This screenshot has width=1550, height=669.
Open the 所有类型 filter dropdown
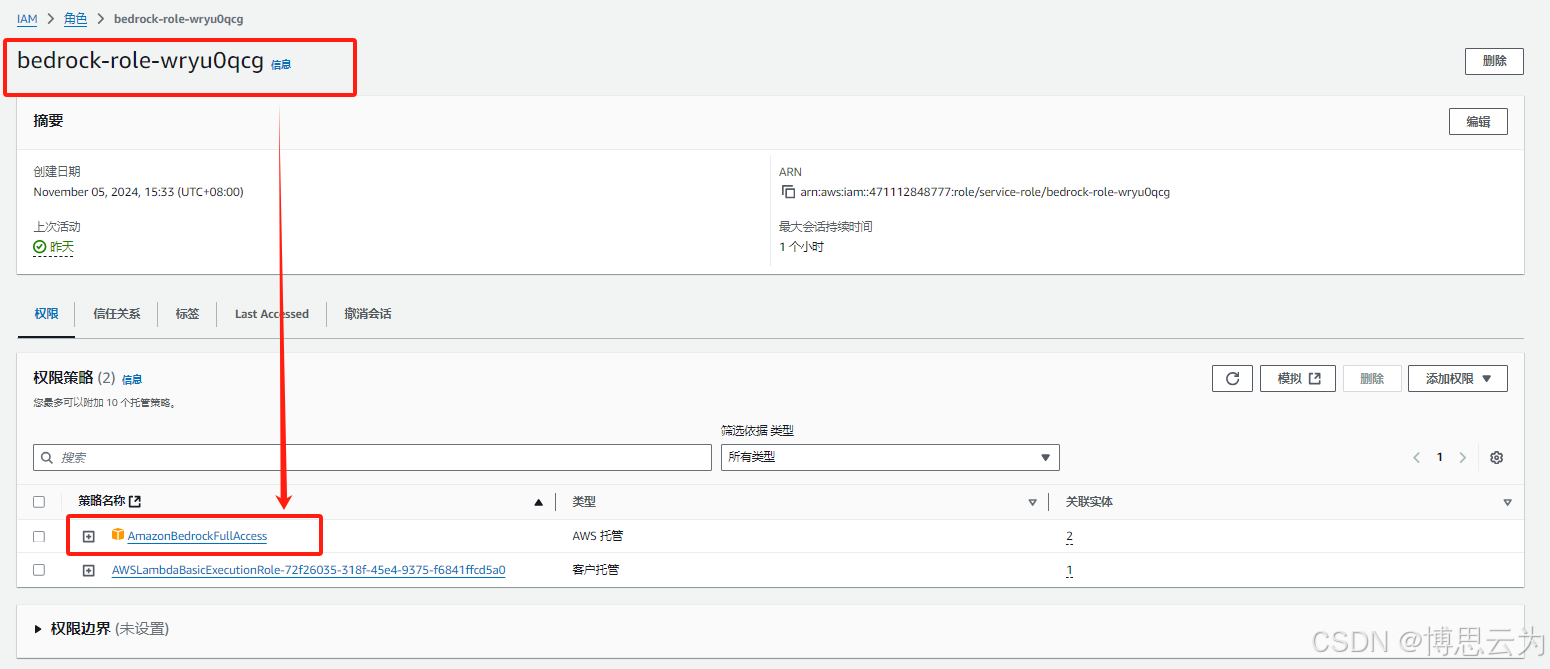890,457
